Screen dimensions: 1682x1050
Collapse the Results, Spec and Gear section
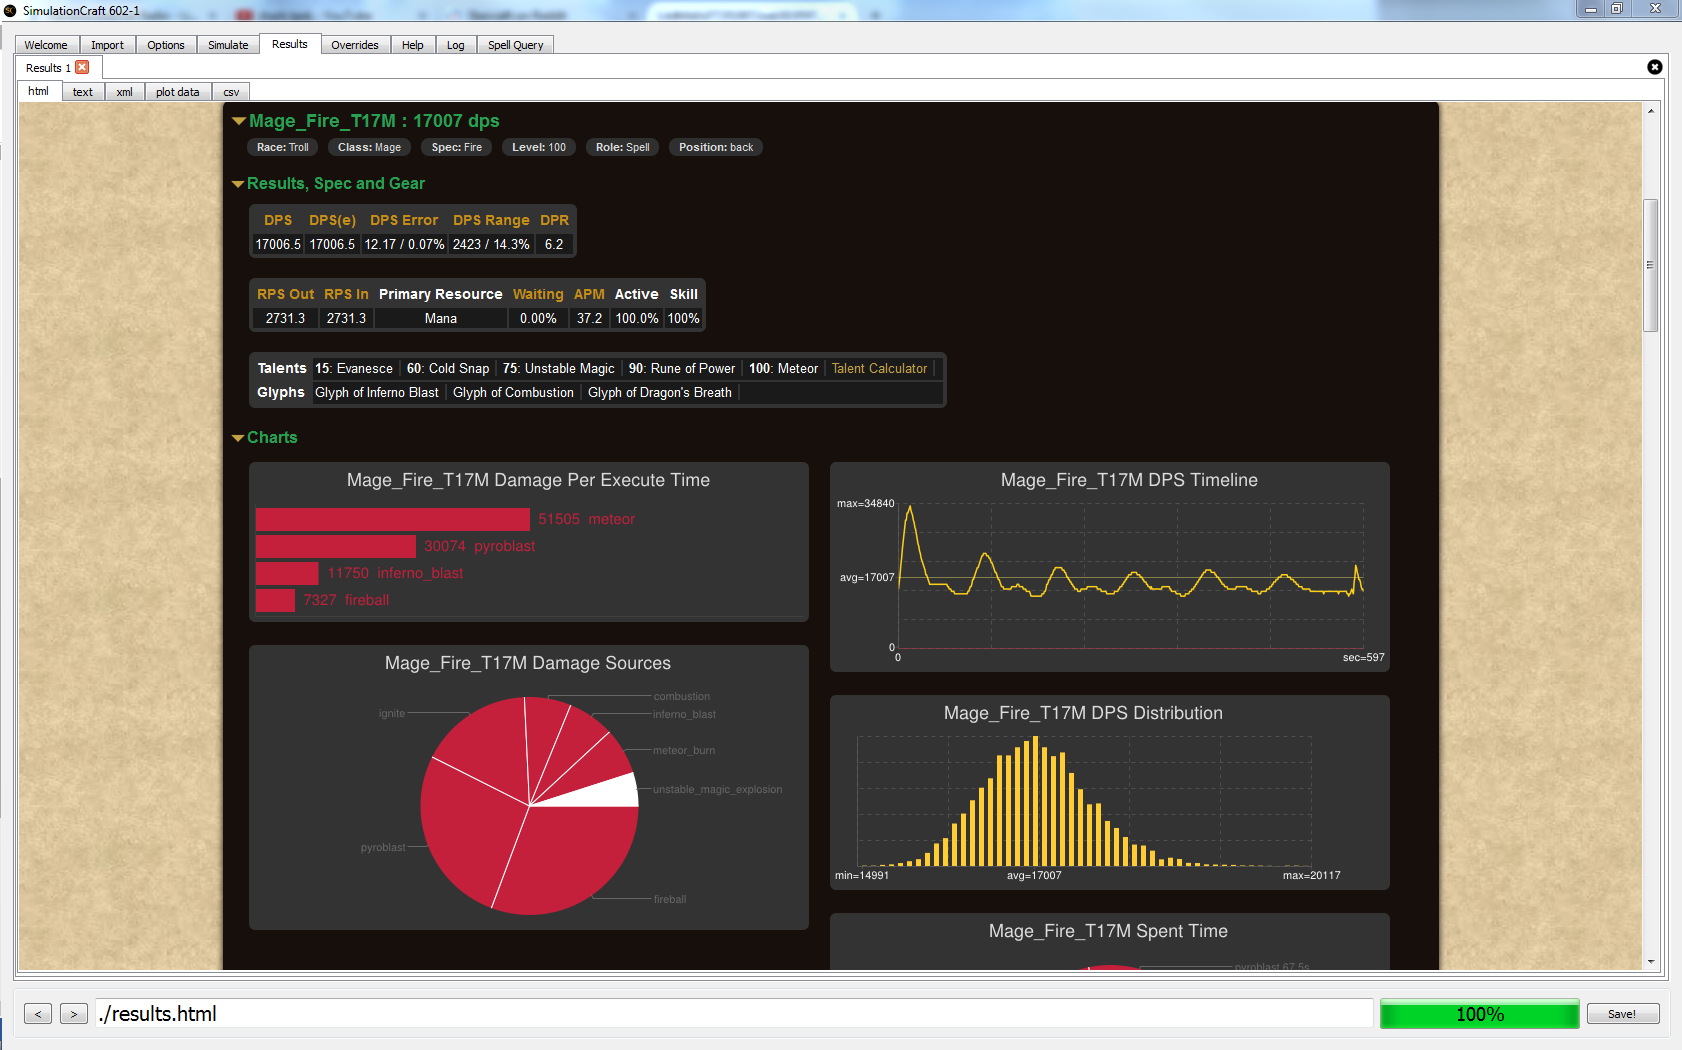[238, 184]
